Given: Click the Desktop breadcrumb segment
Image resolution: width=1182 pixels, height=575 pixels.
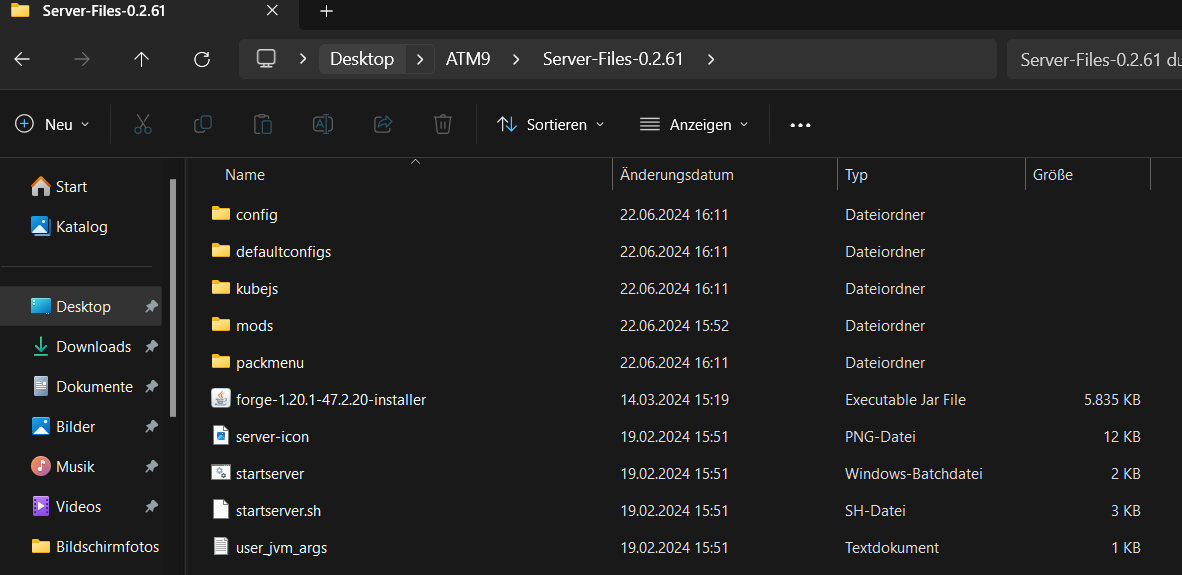Looking at the screenshot, I should 362,59.
